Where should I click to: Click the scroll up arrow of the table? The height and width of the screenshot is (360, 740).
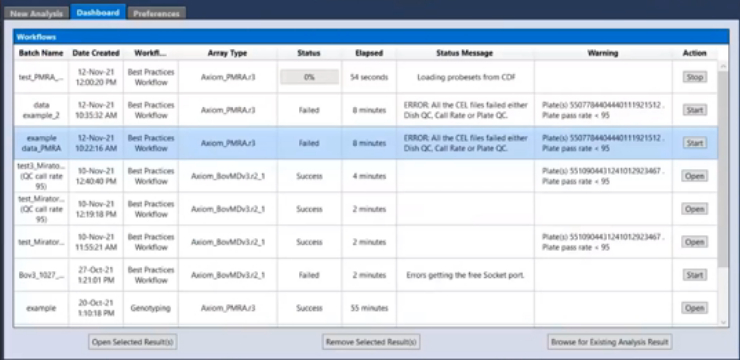click(723, 67)
